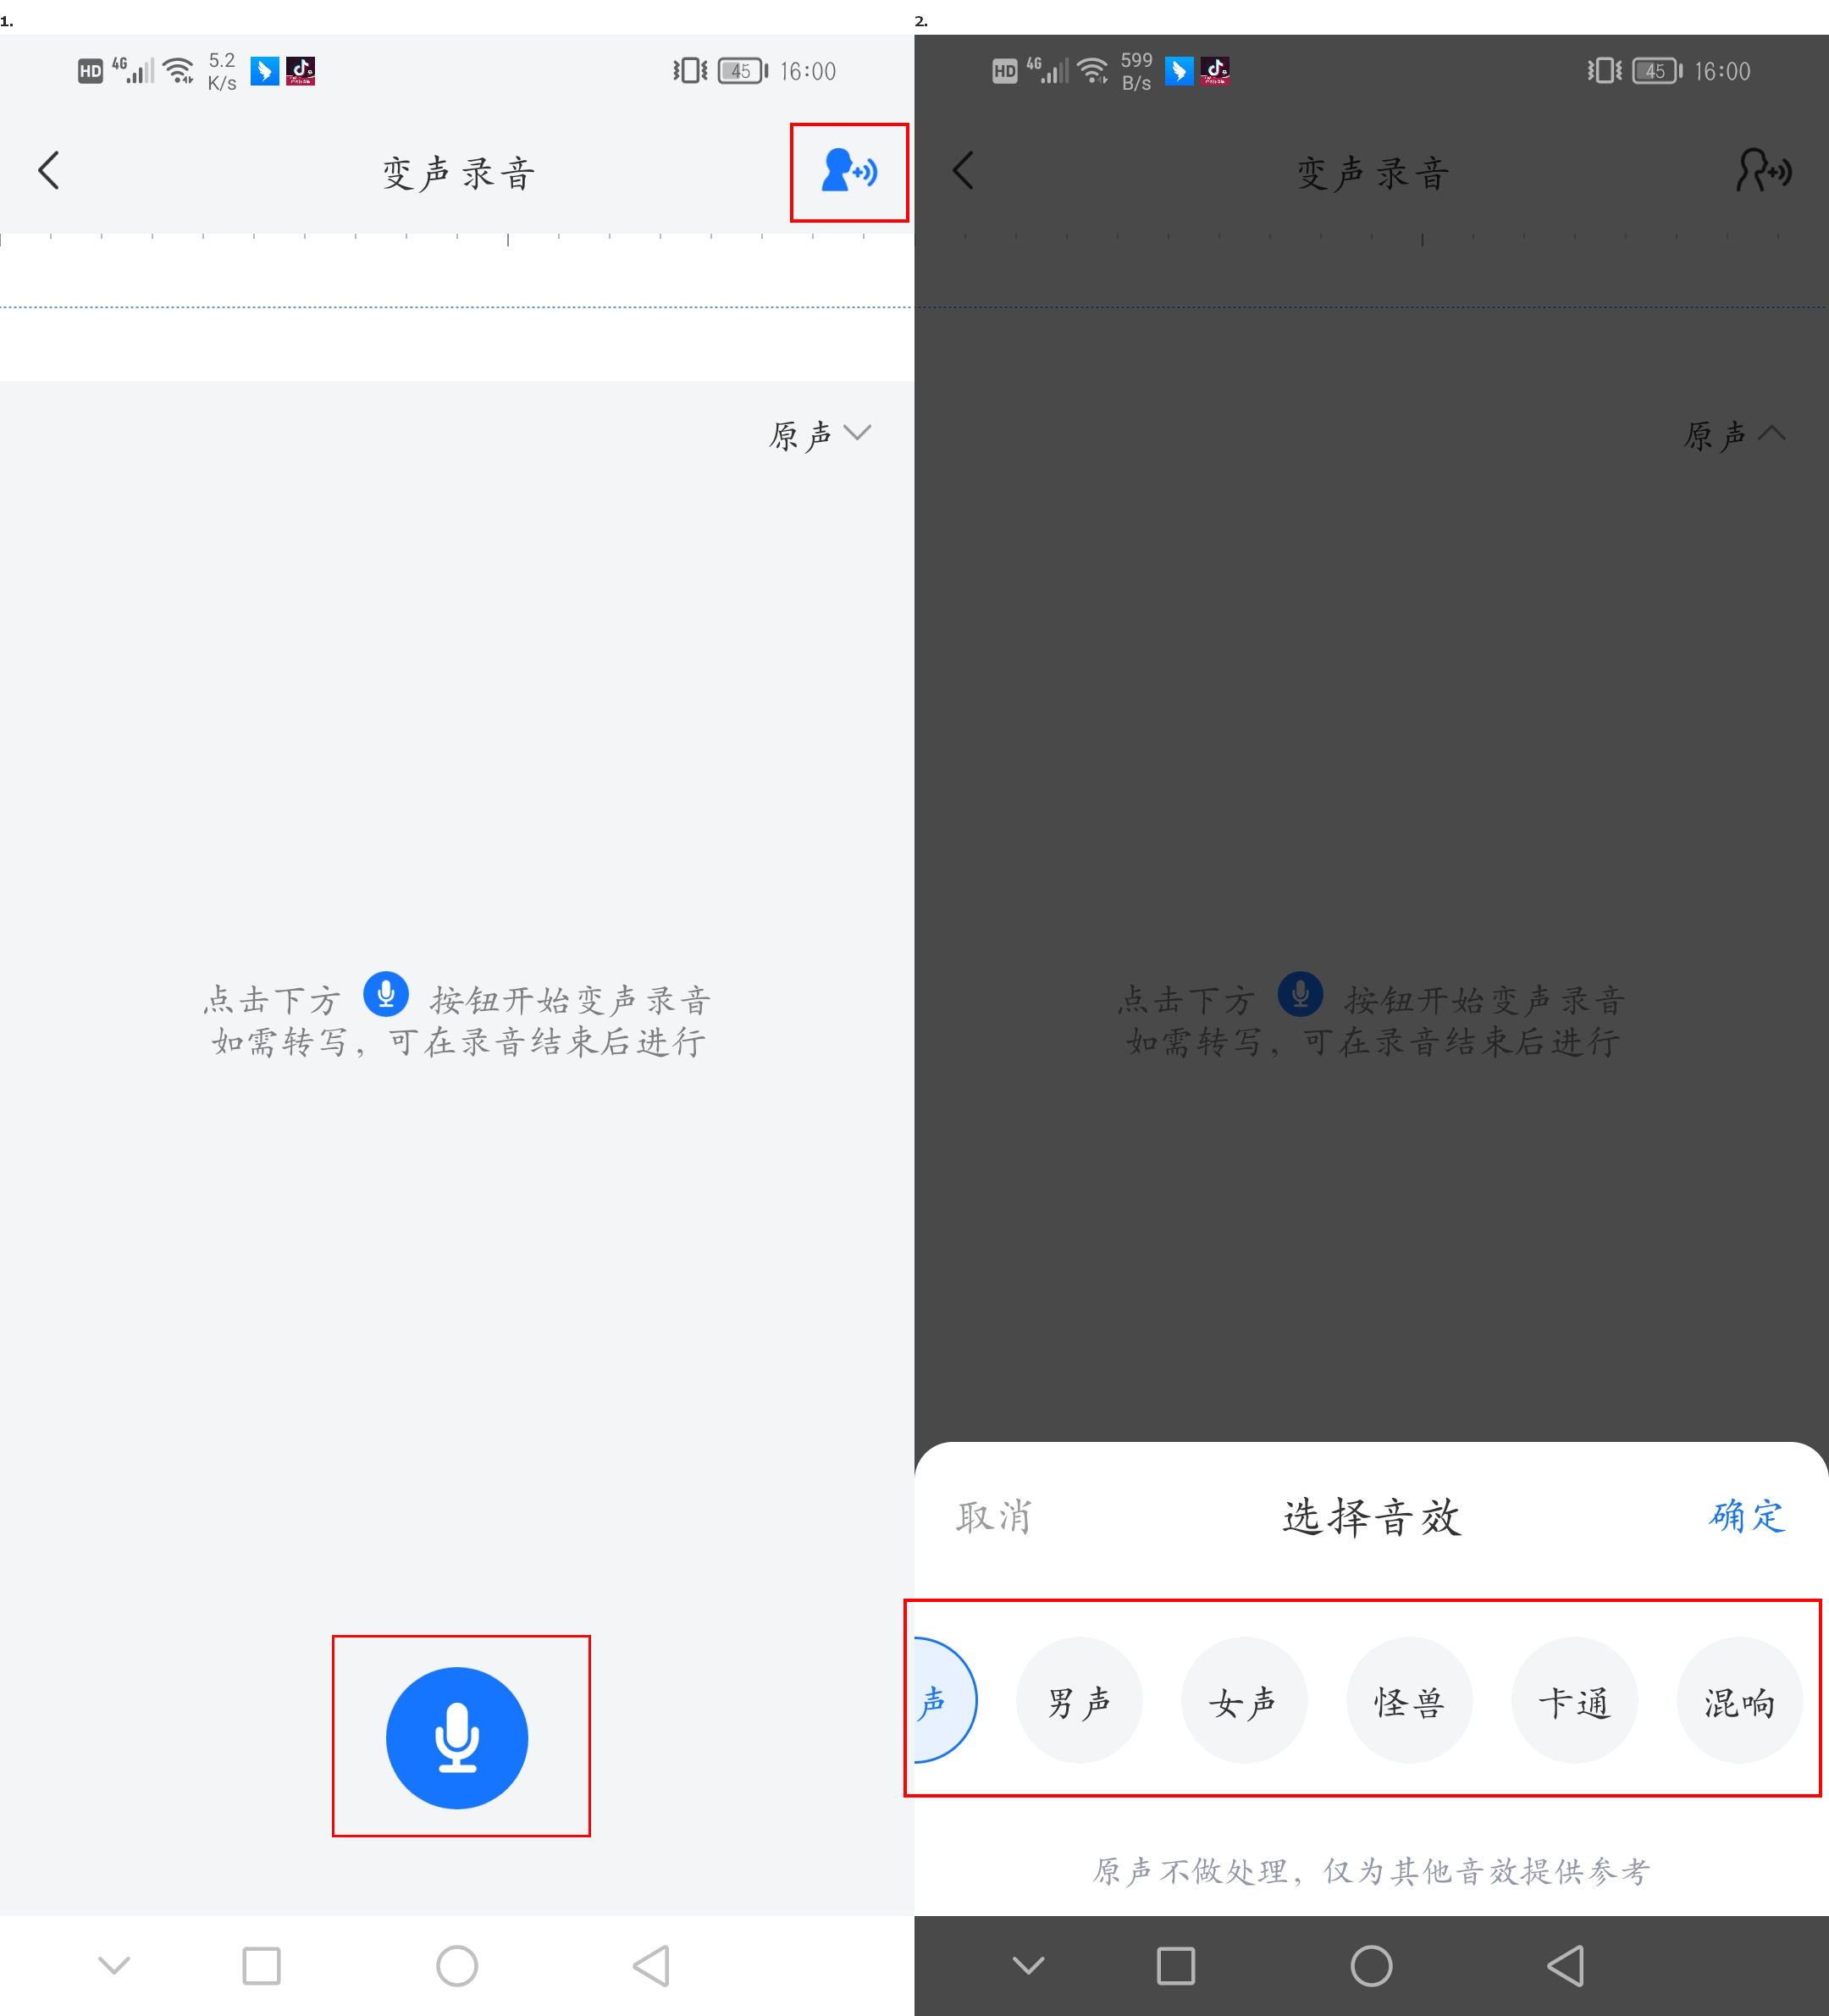Navigate back using left arrow

click(x=52, y=170)
